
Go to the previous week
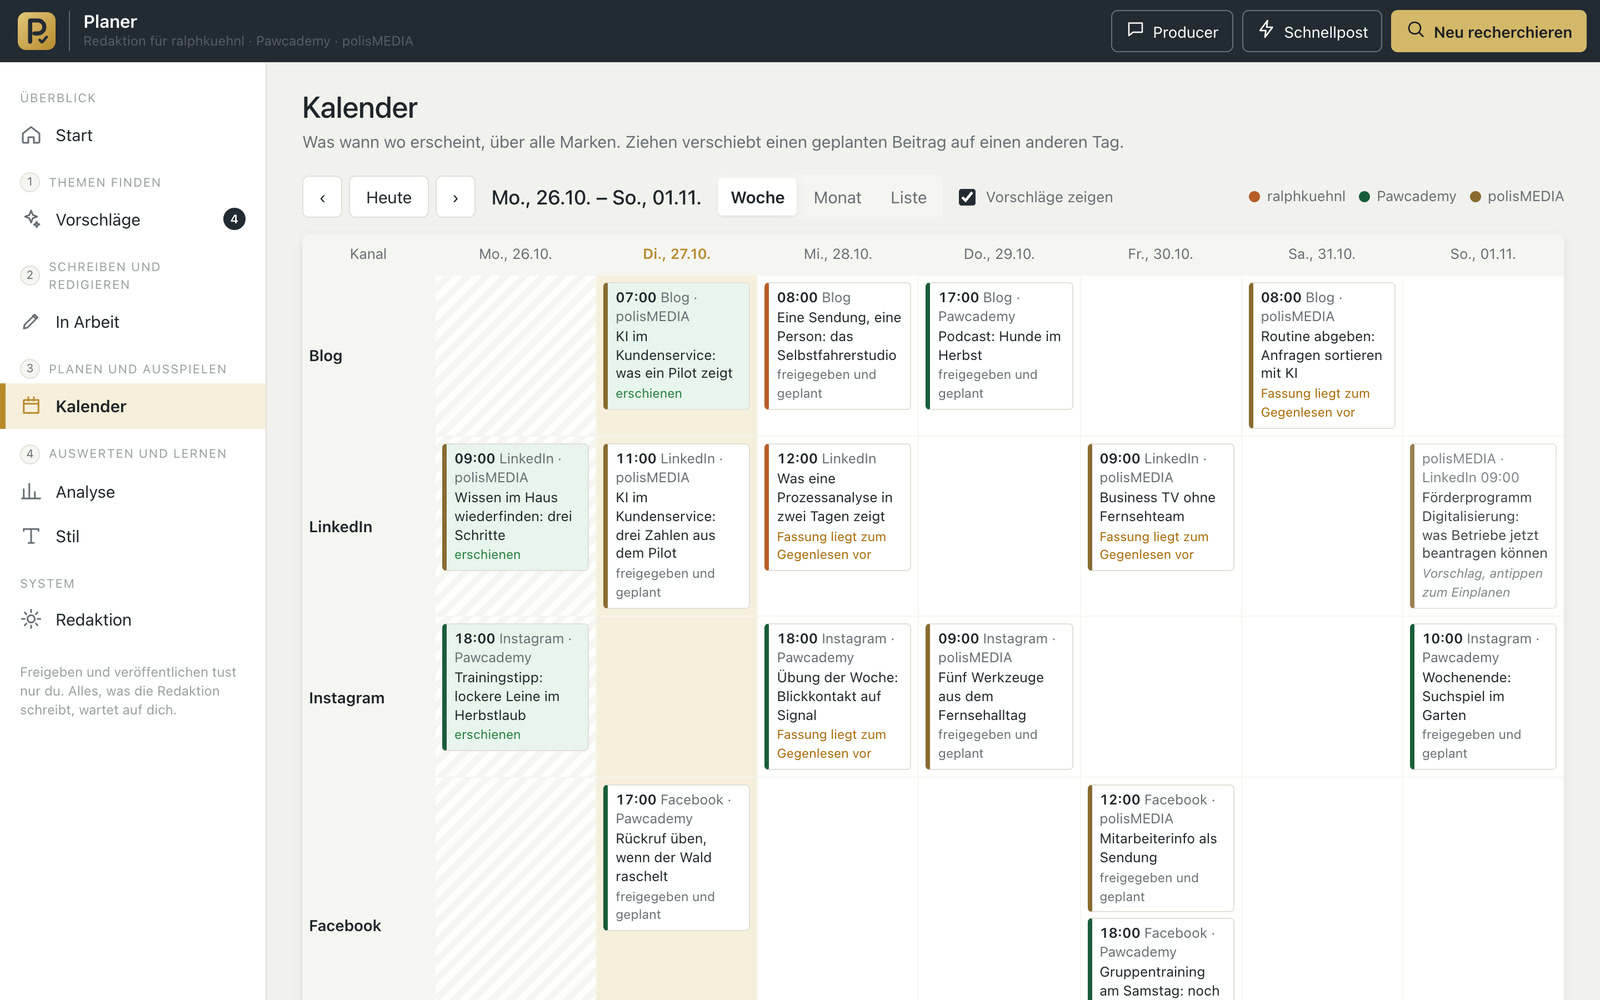coord(322,197)
